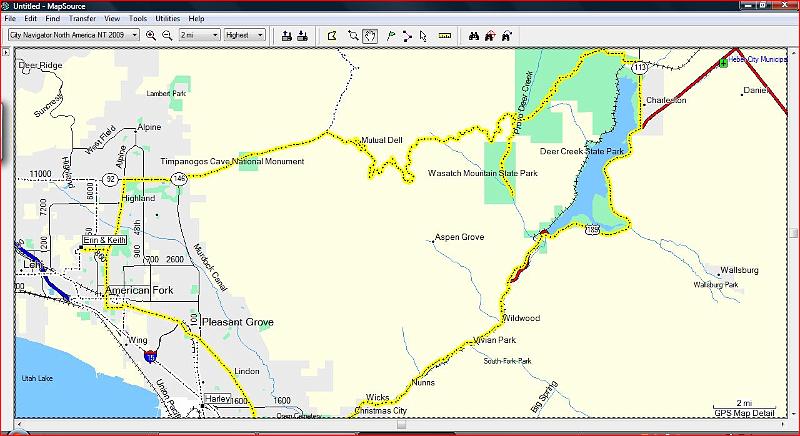Open the File menu
The width and height of the screenshot is (800, 436).
(x=10, y=18)
